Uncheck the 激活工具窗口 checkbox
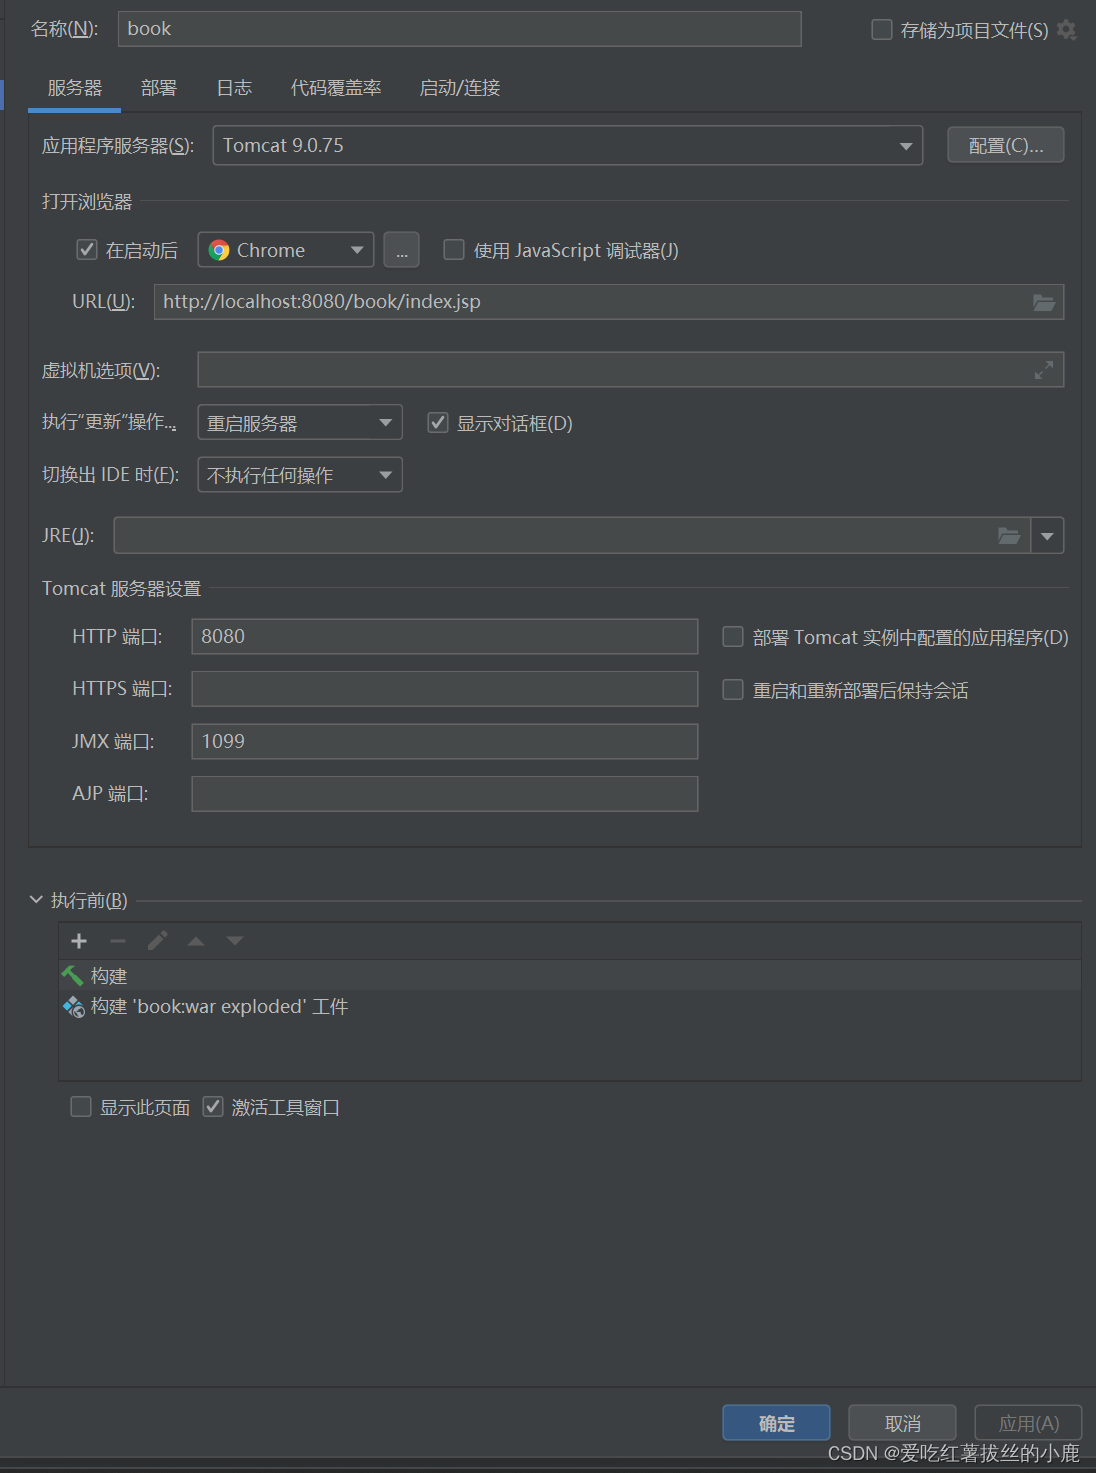 click(213, 1107)
